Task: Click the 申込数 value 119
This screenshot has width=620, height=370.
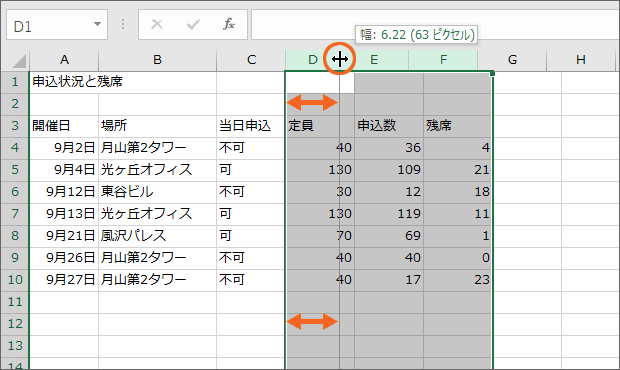Action: 389,214
